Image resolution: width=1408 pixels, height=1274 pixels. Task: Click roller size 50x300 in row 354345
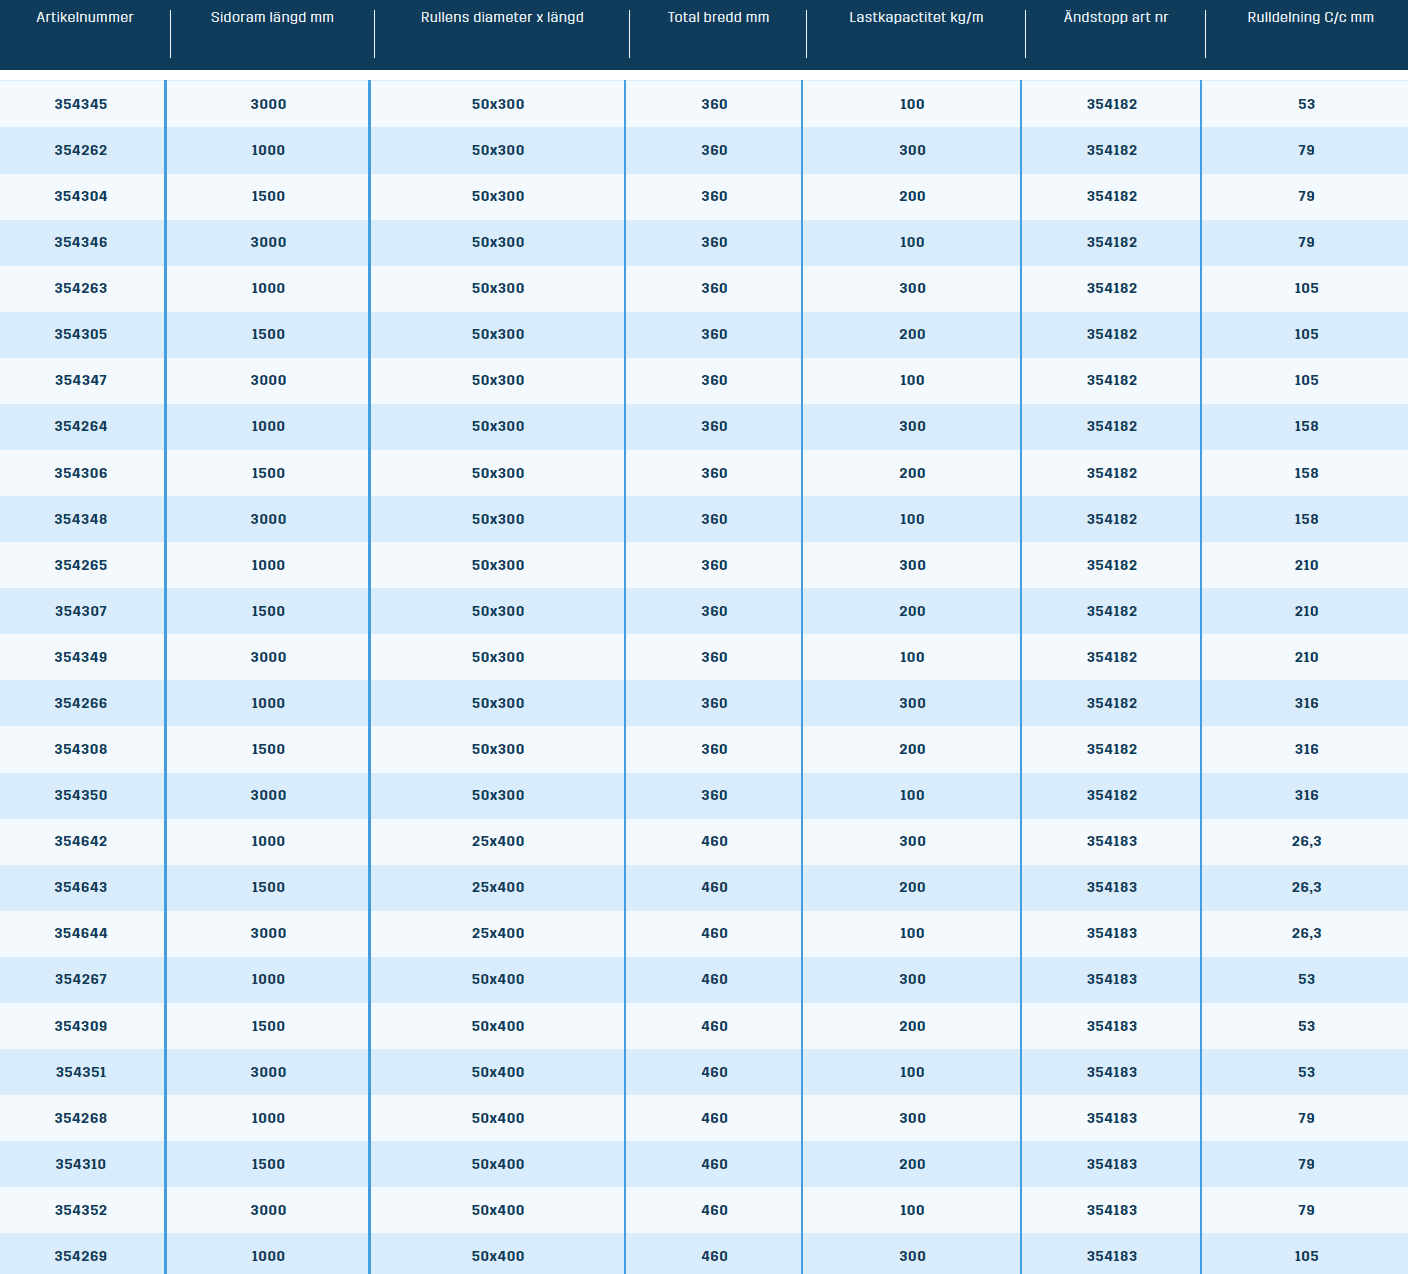(x=498, y=104)
